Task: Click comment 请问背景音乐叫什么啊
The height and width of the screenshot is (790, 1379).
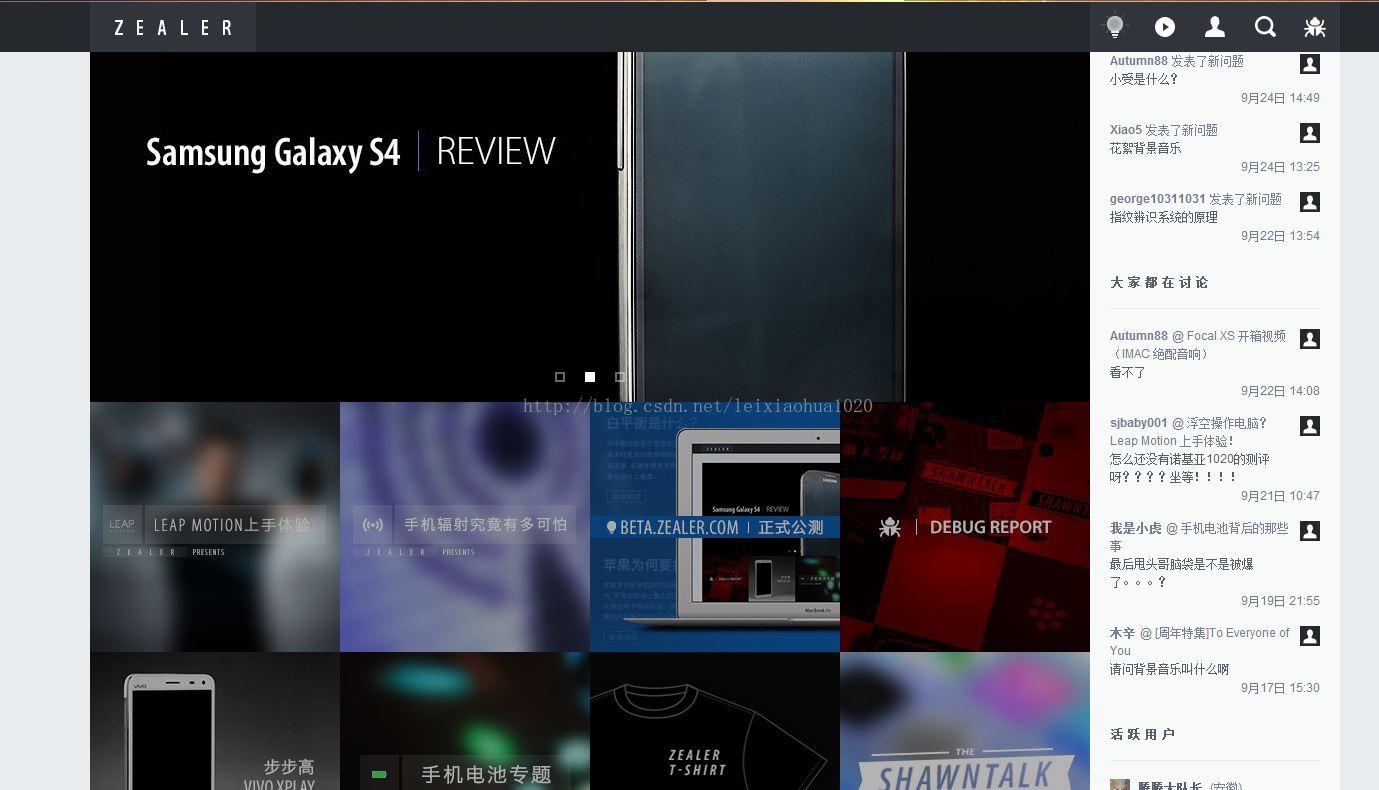Action: click(1169, 669)
